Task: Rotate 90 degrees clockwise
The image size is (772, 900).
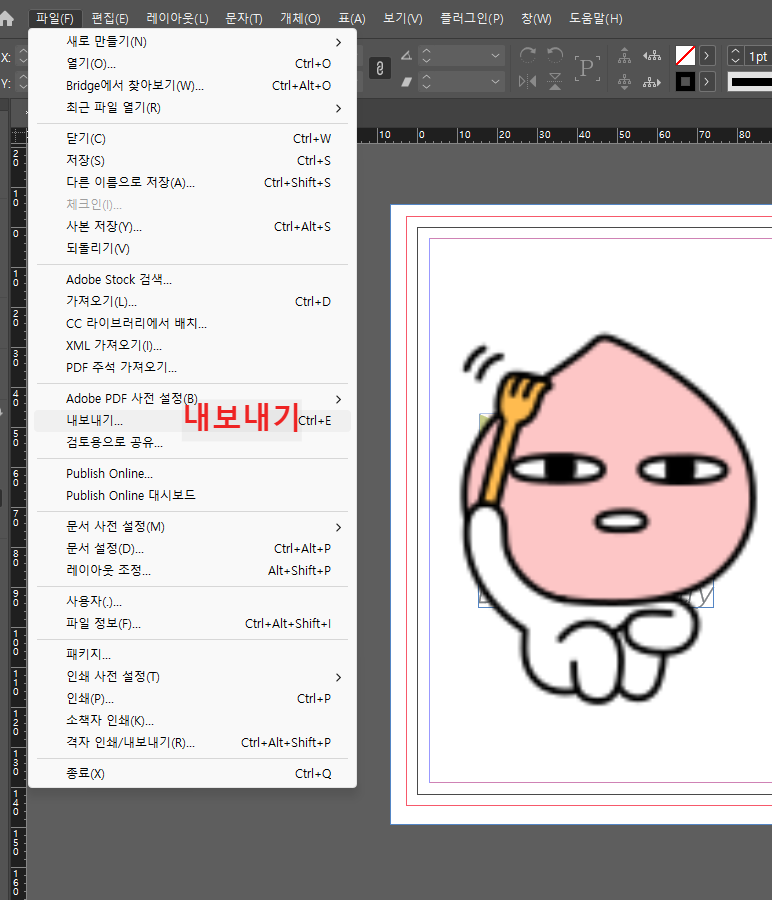Action: click(x=527, y=56)
